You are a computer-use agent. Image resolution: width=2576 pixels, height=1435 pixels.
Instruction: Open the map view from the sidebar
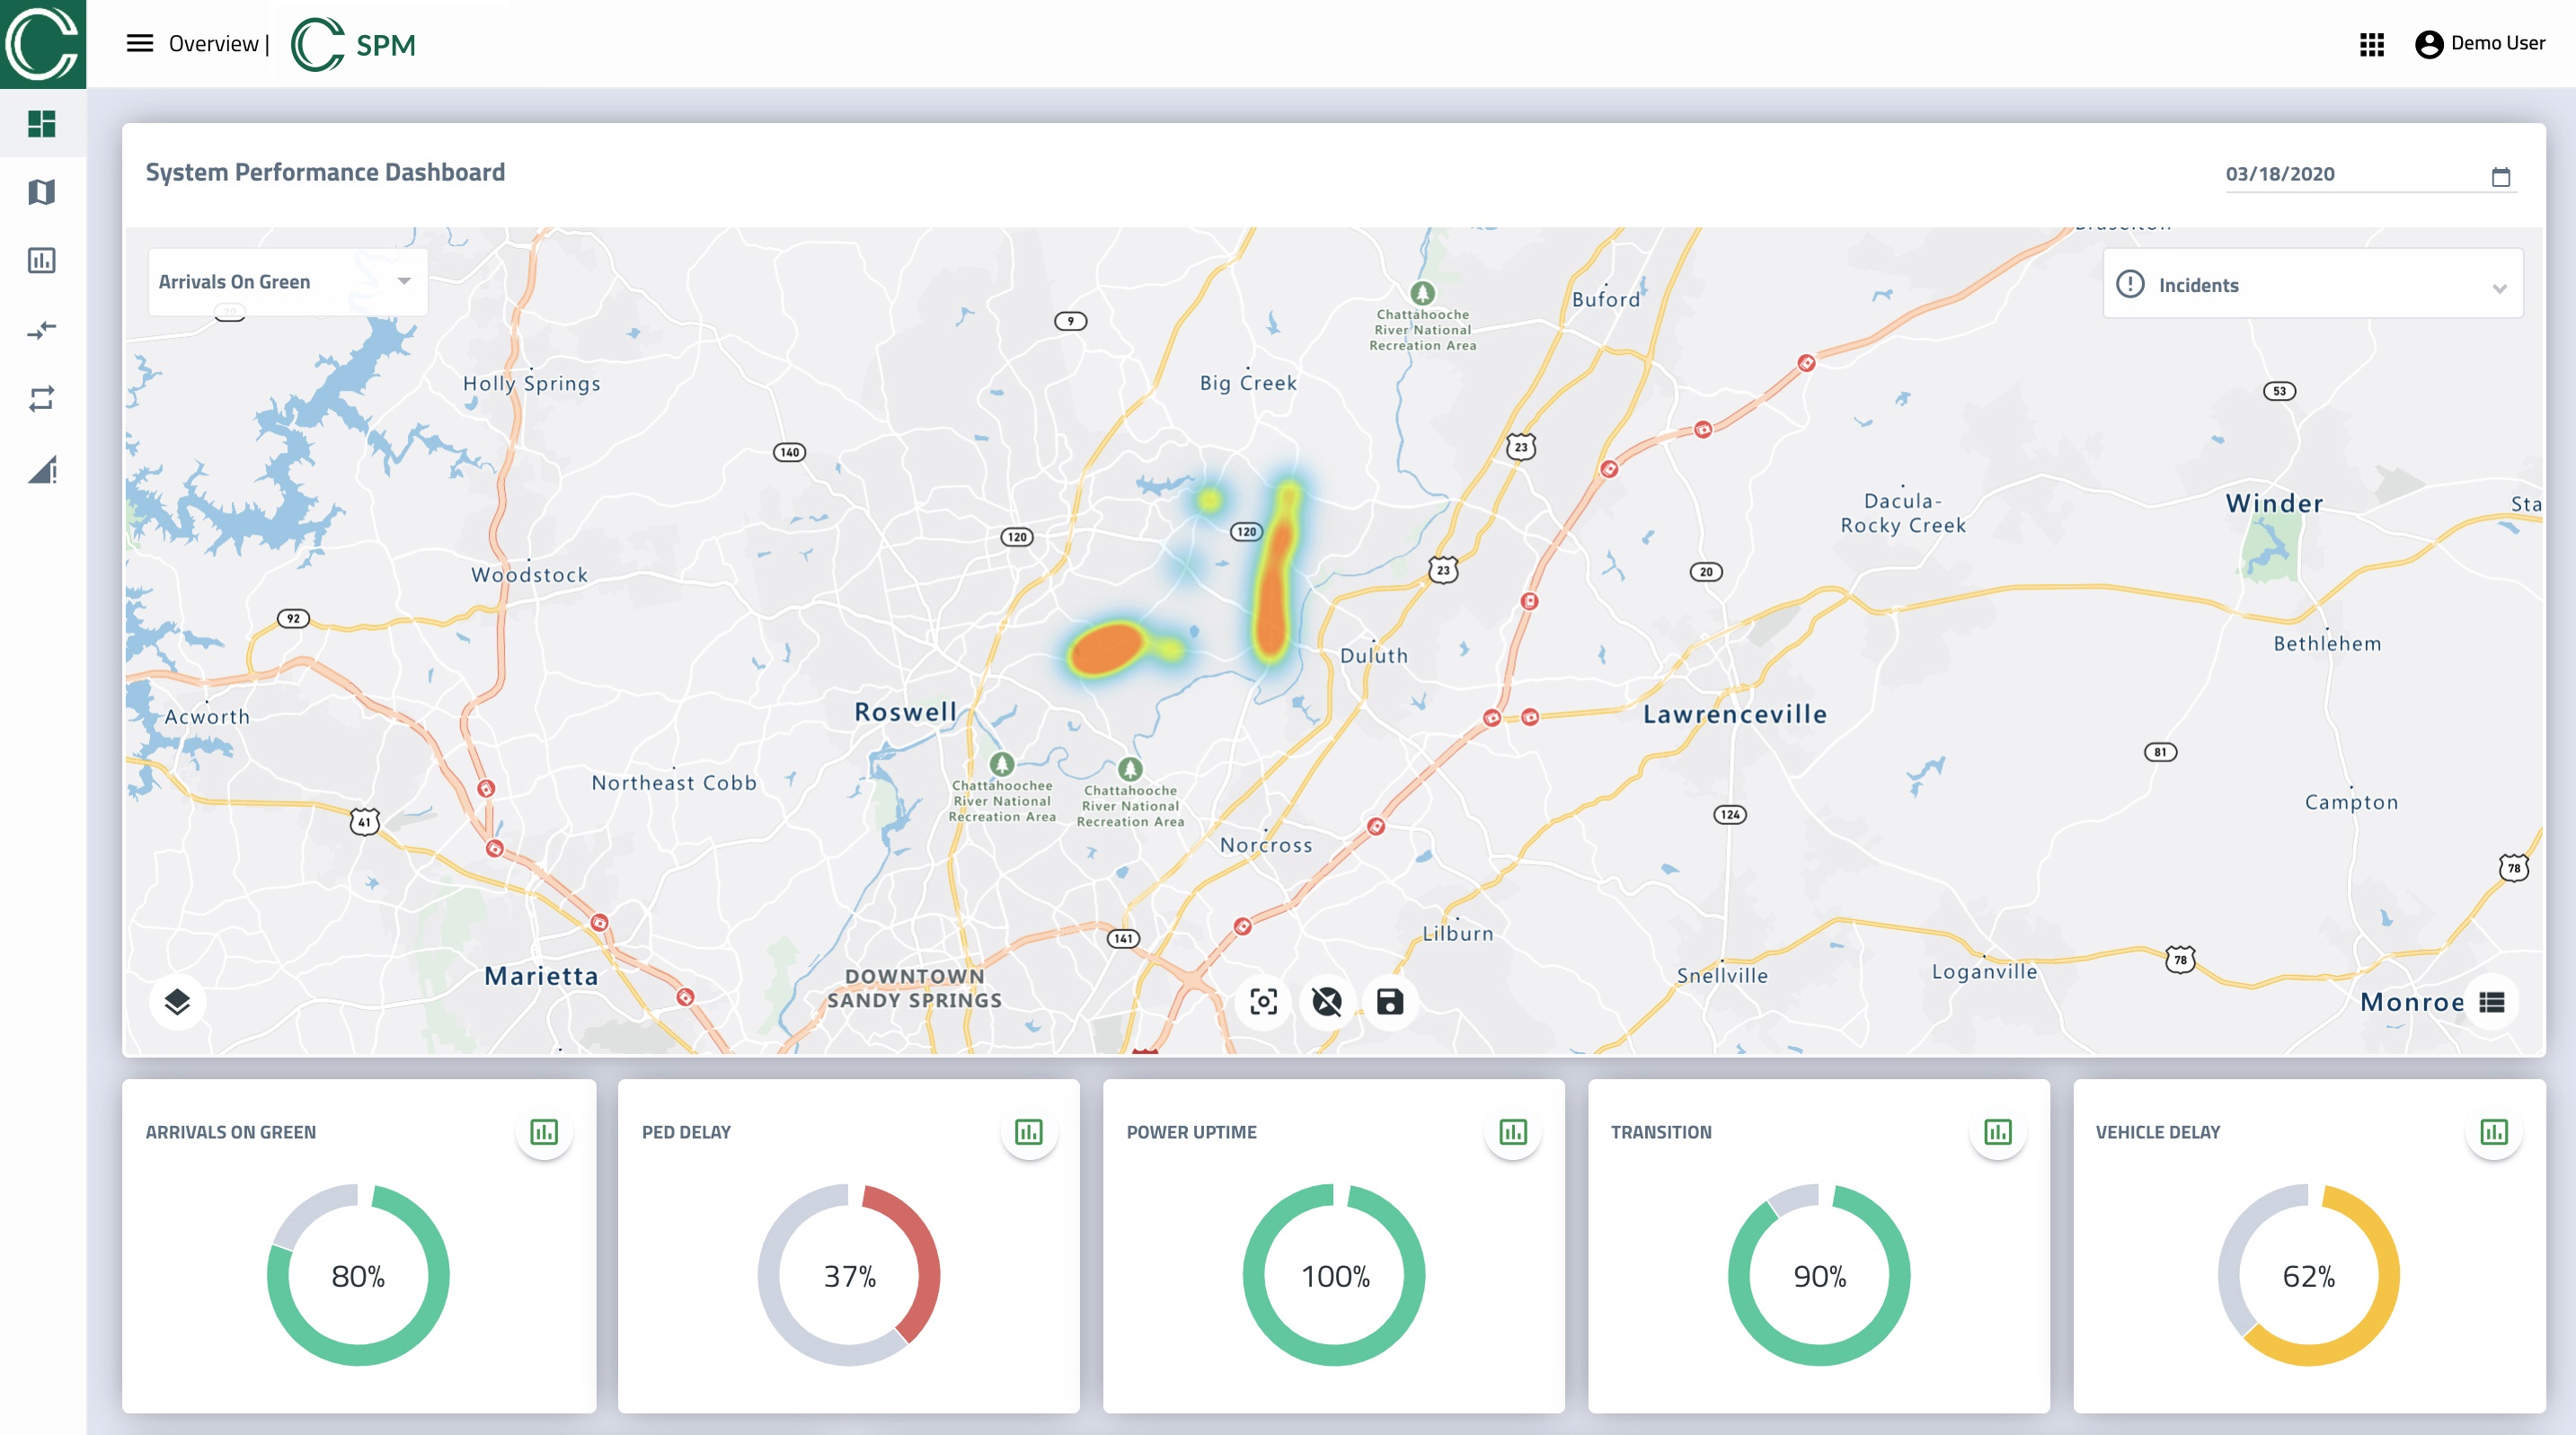[x=42, y=192]
